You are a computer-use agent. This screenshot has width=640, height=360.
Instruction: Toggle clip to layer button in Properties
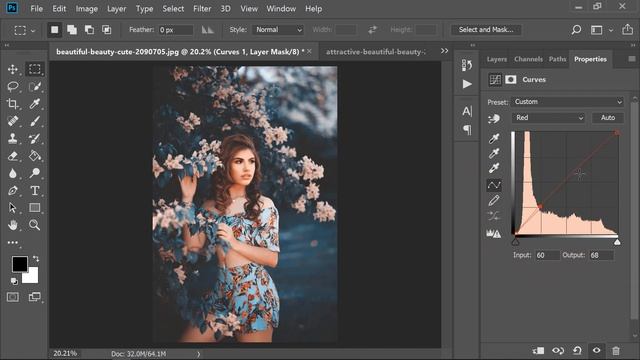[538, 351]
